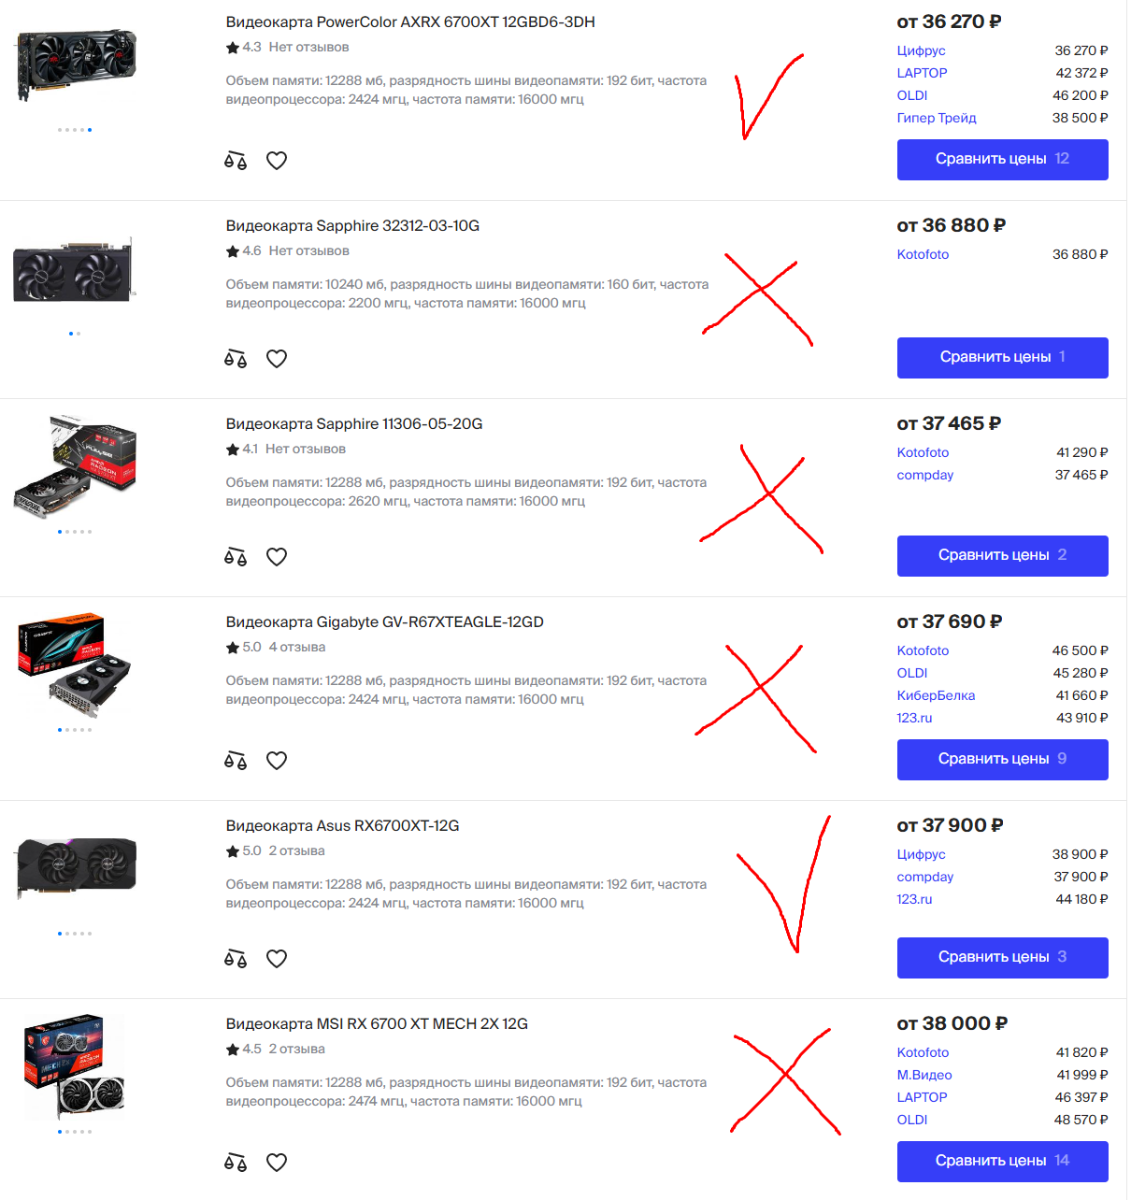Add PowerColor AXRX 6700XT to comparison scales

point(235,160)
